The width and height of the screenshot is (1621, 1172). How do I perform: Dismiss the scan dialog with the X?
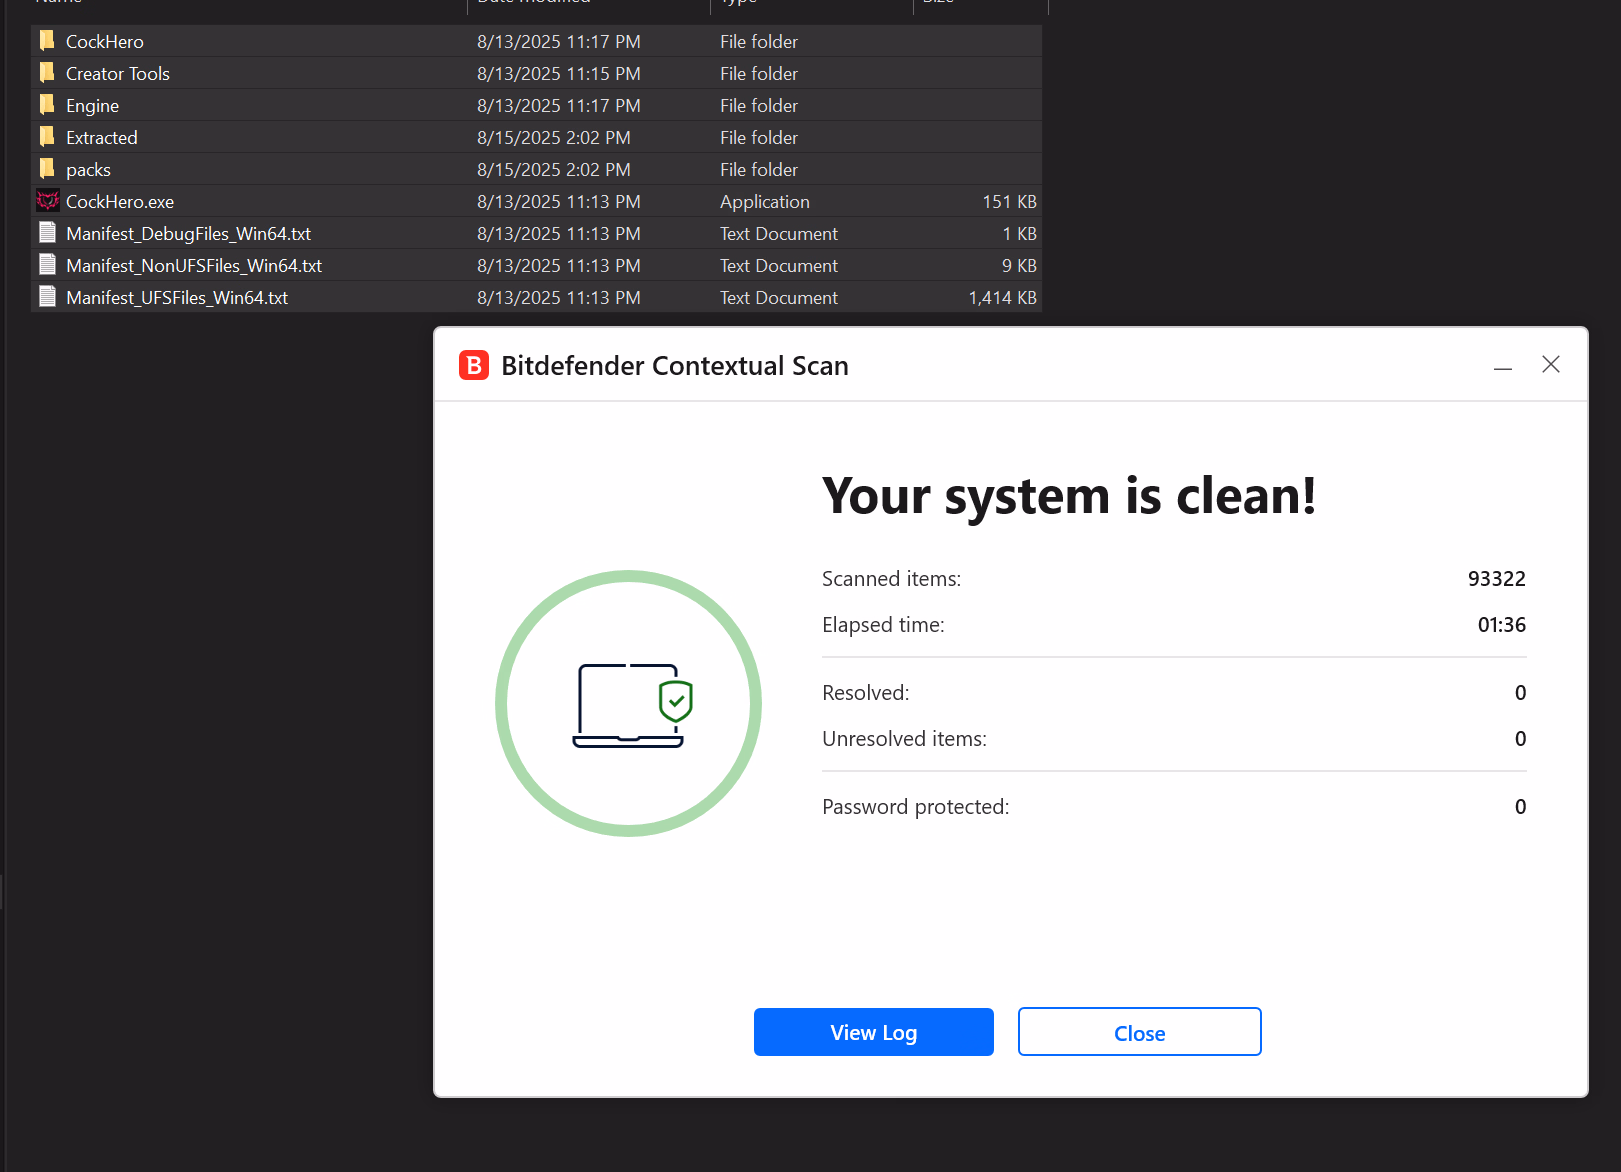pos(1550,365)
